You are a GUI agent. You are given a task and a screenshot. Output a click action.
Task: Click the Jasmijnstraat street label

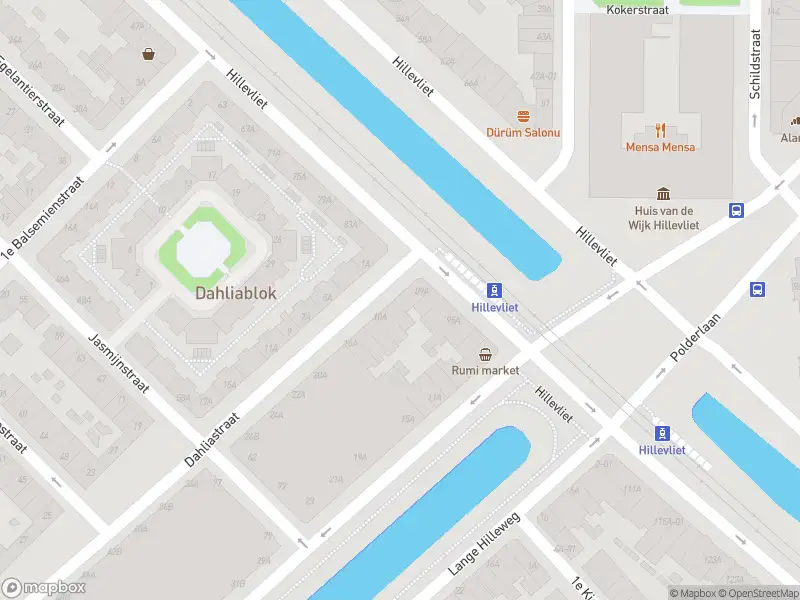pos(119,364)
